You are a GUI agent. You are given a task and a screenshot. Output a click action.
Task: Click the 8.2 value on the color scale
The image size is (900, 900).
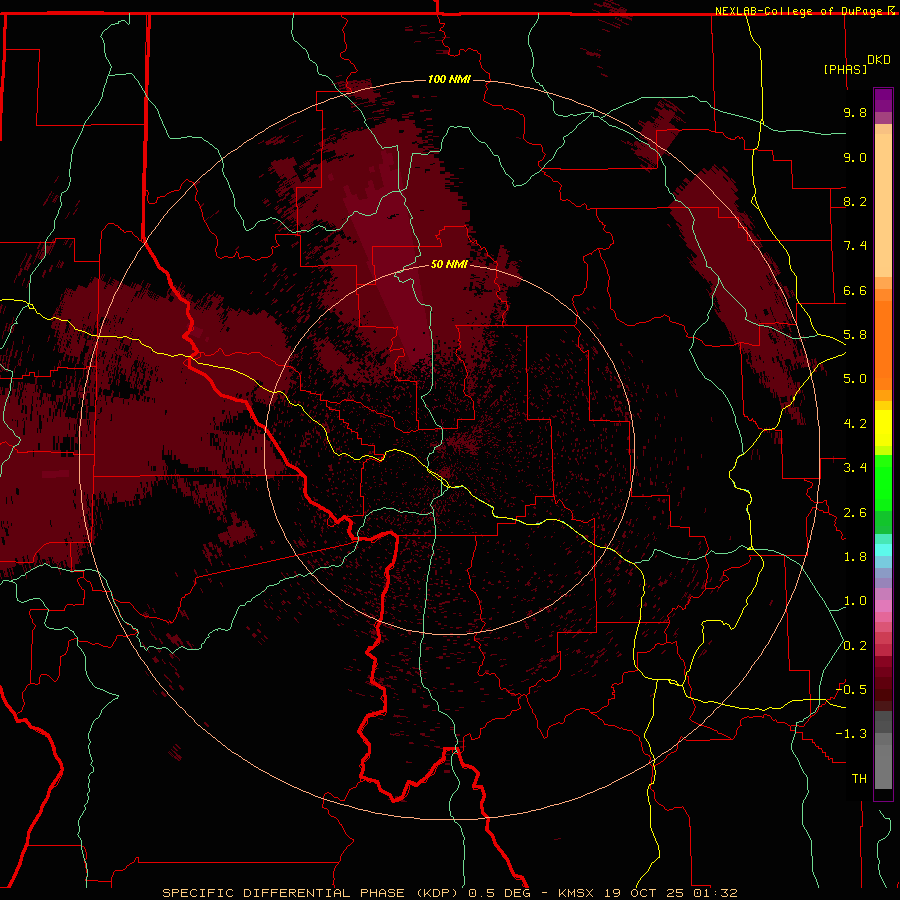point(855,201)
